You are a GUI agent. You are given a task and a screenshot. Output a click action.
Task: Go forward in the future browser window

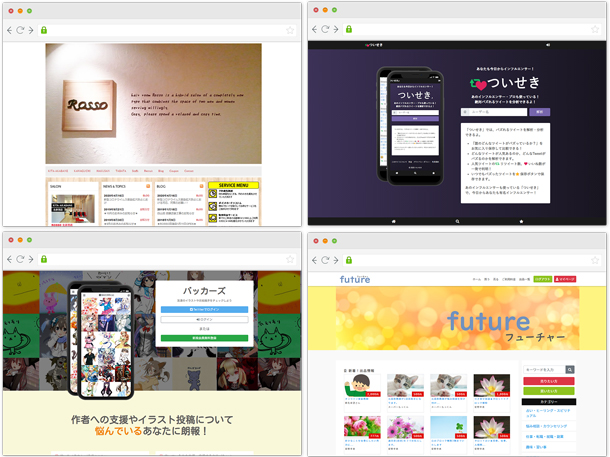tap(336, 260)
